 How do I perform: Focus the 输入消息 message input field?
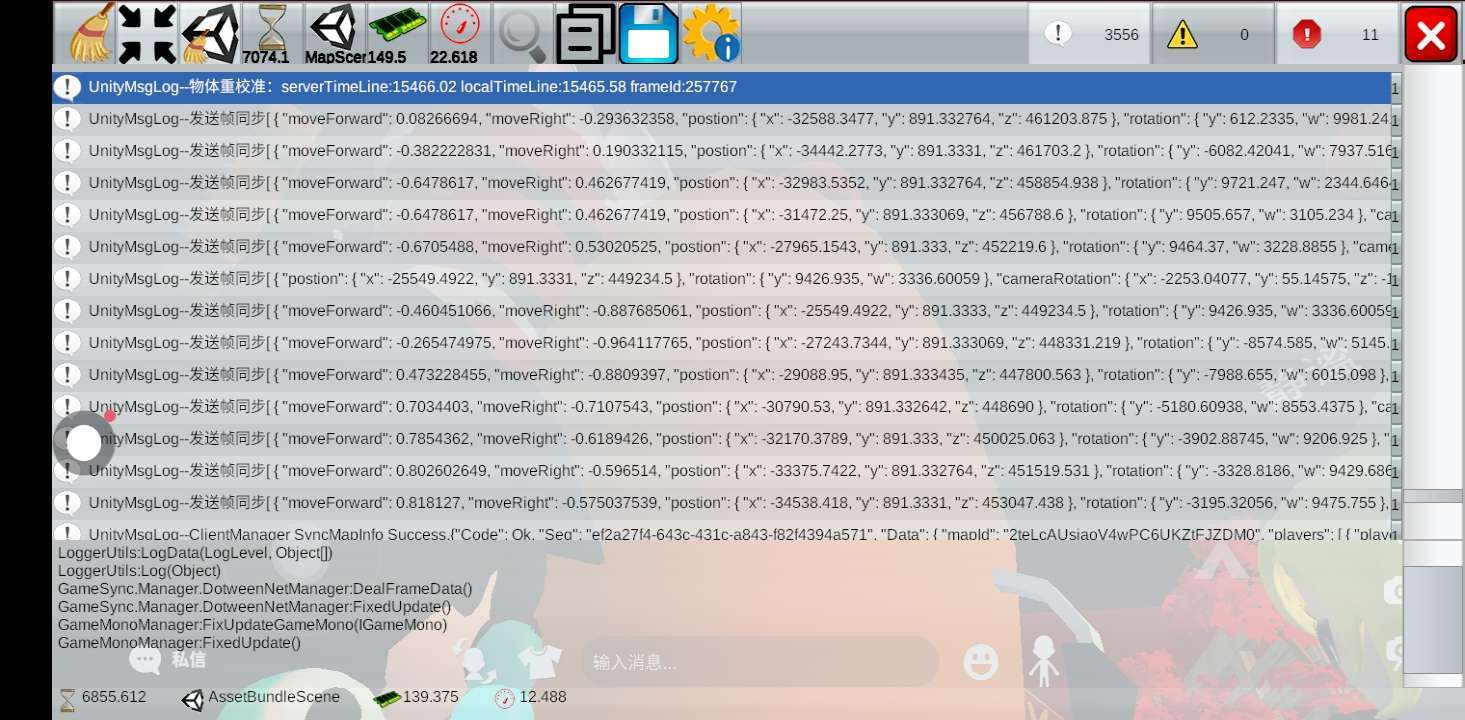click(760, 662)
